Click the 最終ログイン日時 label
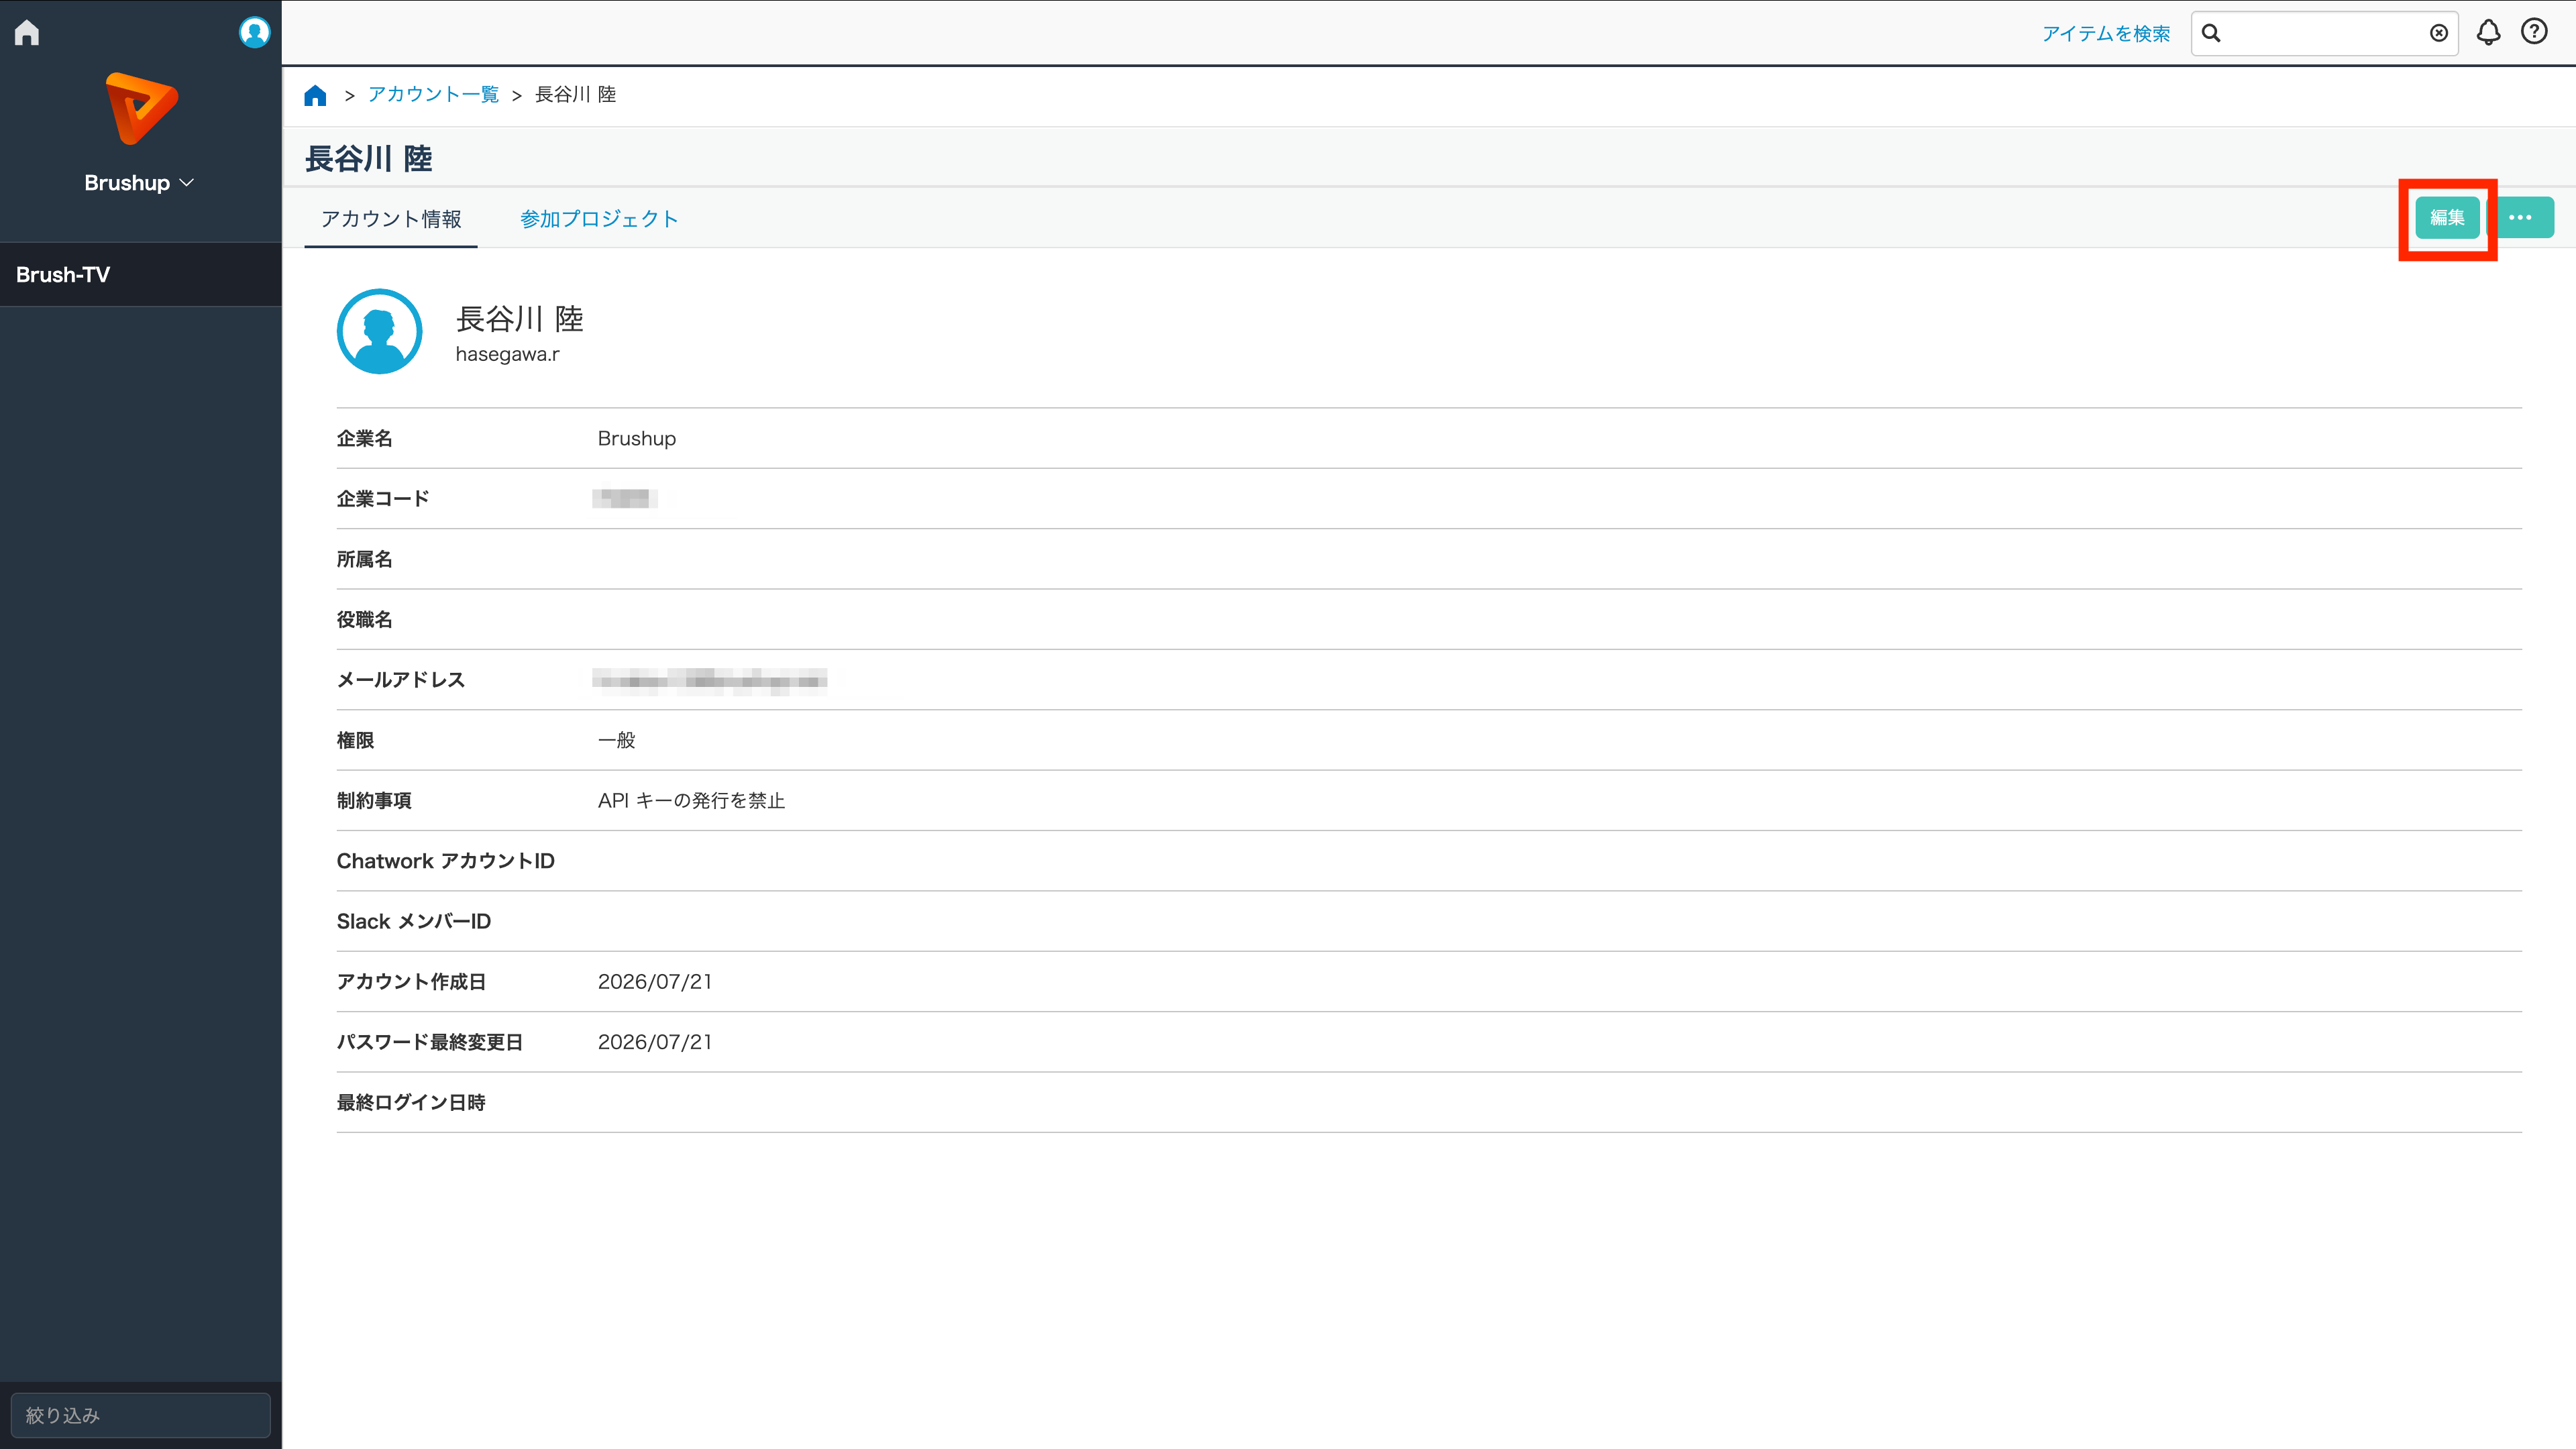 click(x=411, y=1102)
